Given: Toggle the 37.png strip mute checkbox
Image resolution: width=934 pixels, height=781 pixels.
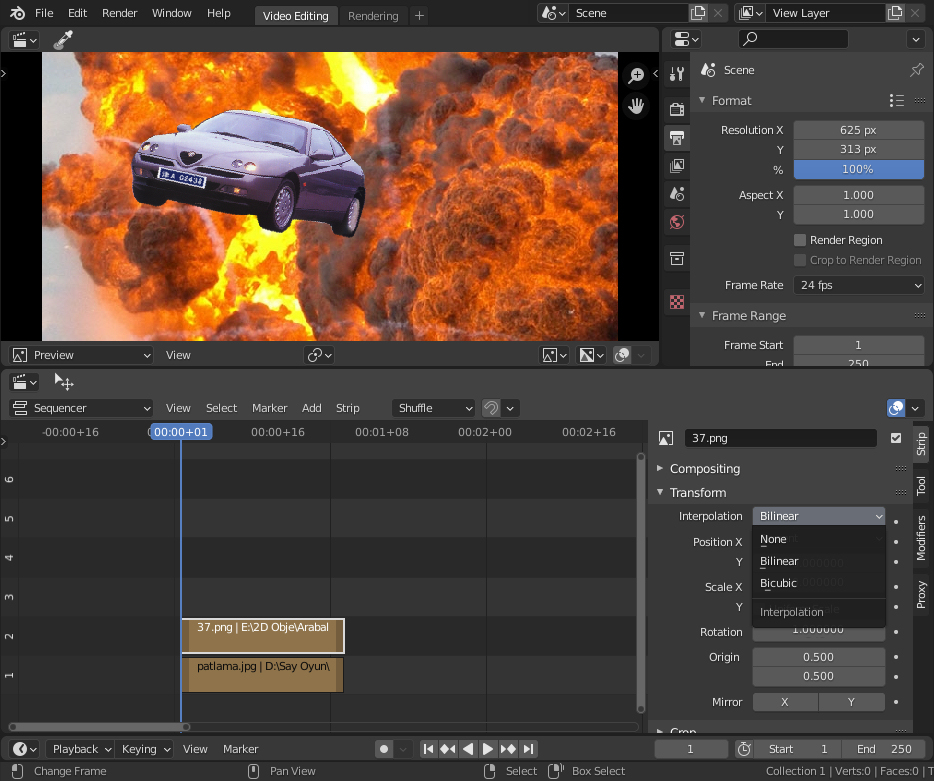Looking at the screenshot, I should [896, 438].
